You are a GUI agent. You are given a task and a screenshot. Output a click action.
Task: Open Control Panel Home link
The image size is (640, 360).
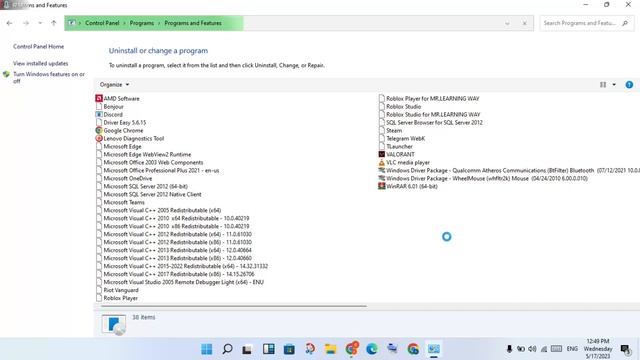[x=38, y=47]
